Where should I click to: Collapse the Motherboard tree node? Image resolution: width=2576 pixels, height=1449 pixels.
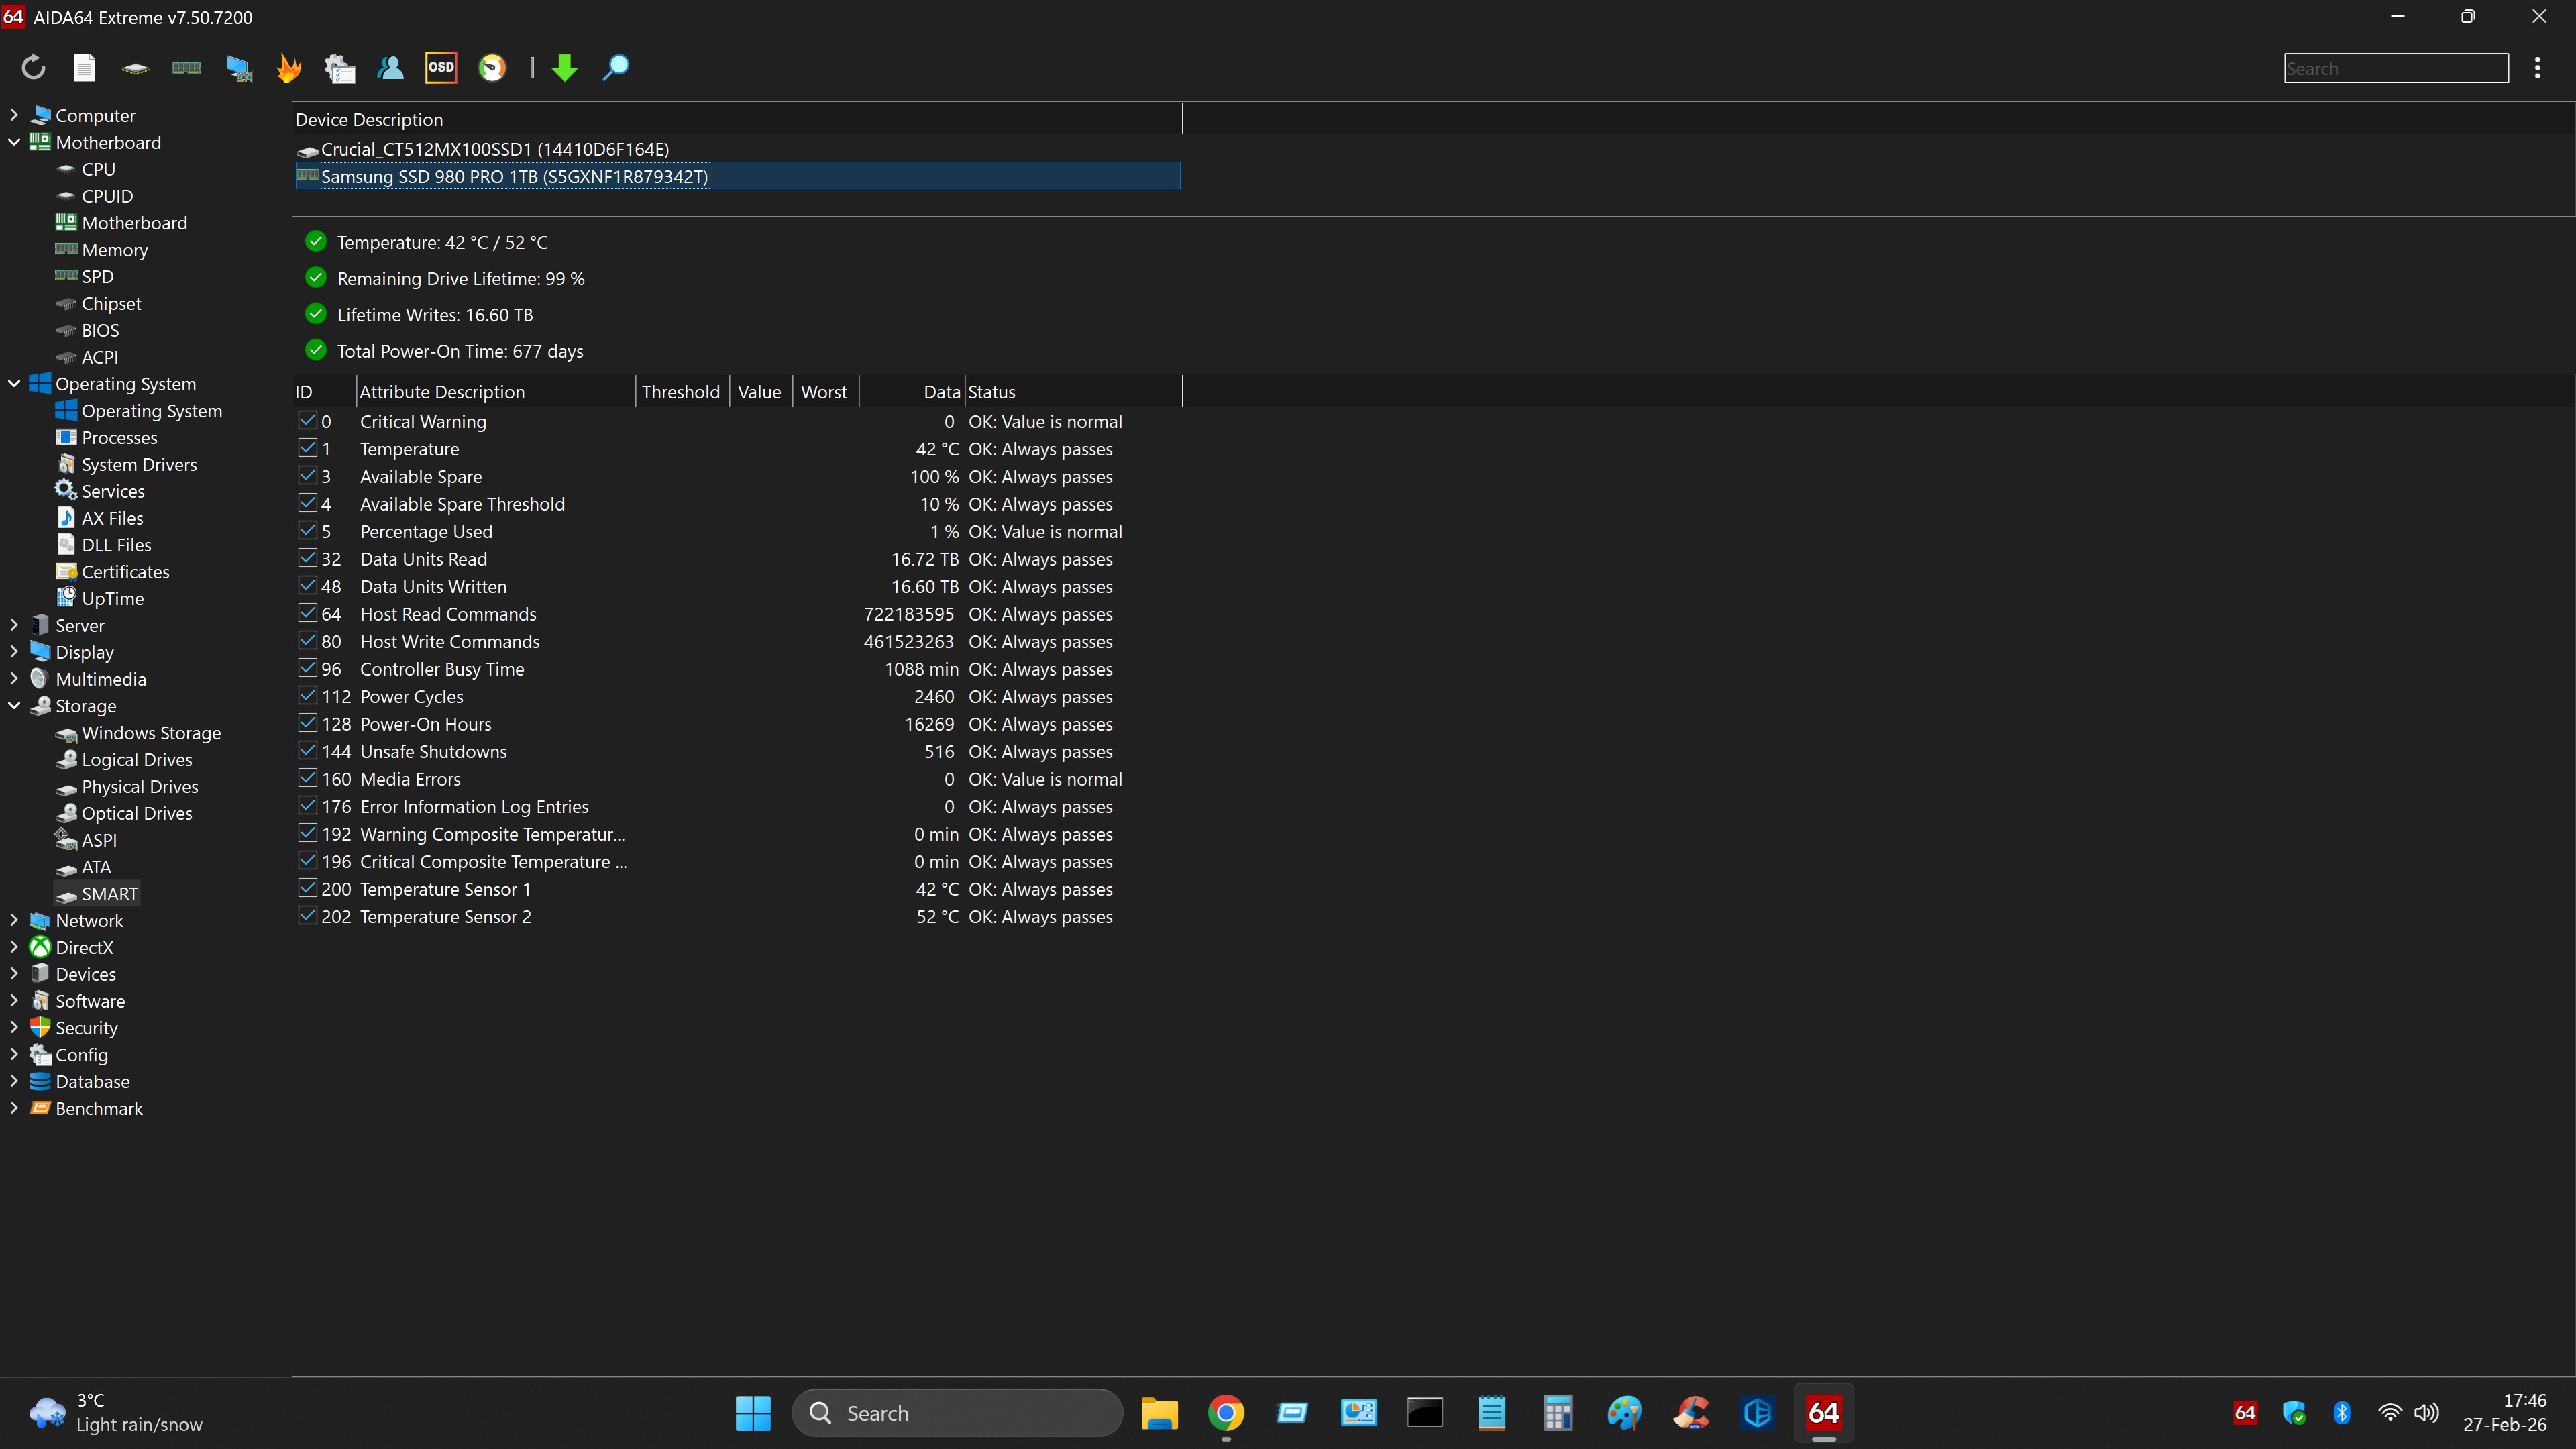[14, 142]
